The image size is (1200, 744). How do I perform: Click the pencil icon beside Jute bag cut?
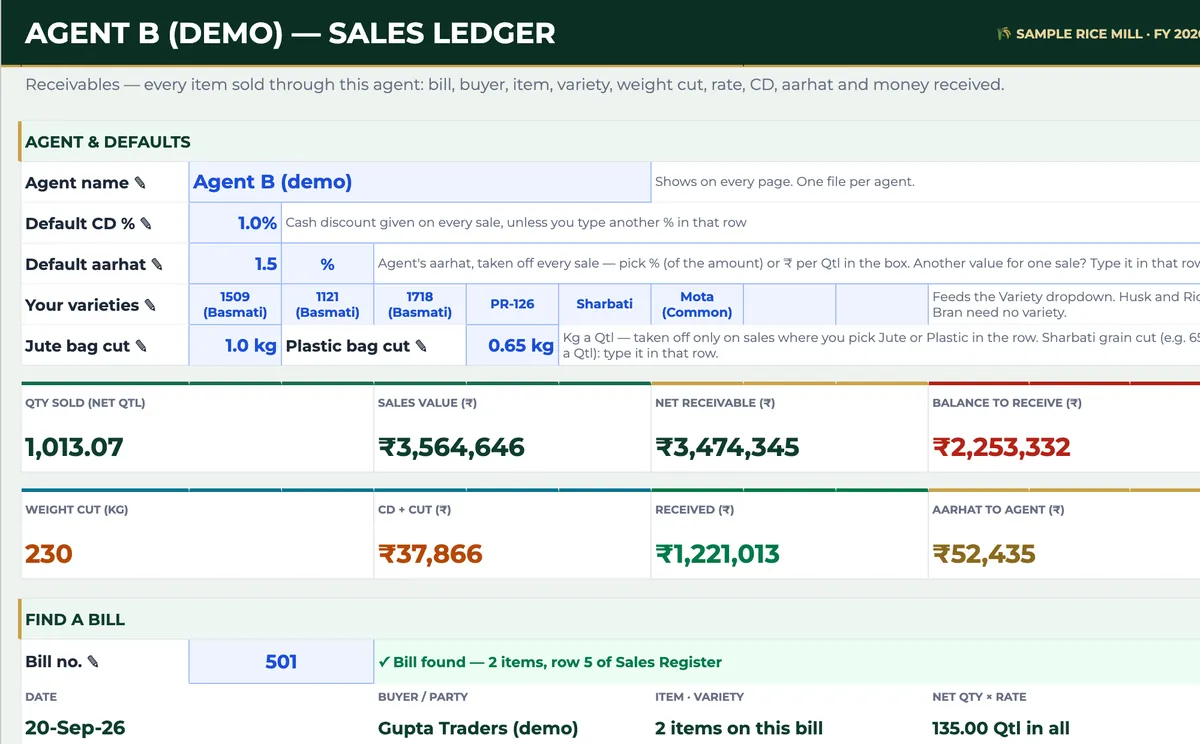coord(141,346)
